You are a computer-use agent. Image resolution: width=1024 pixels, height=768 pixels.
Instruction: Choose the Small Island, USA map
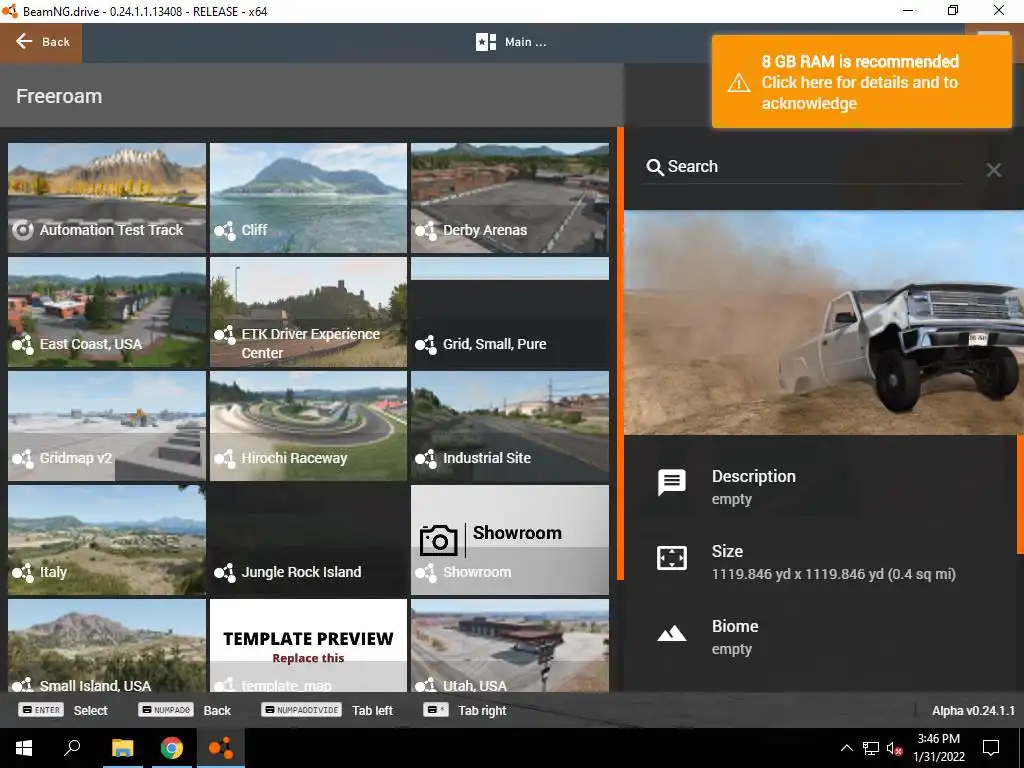tap(107, 645)
